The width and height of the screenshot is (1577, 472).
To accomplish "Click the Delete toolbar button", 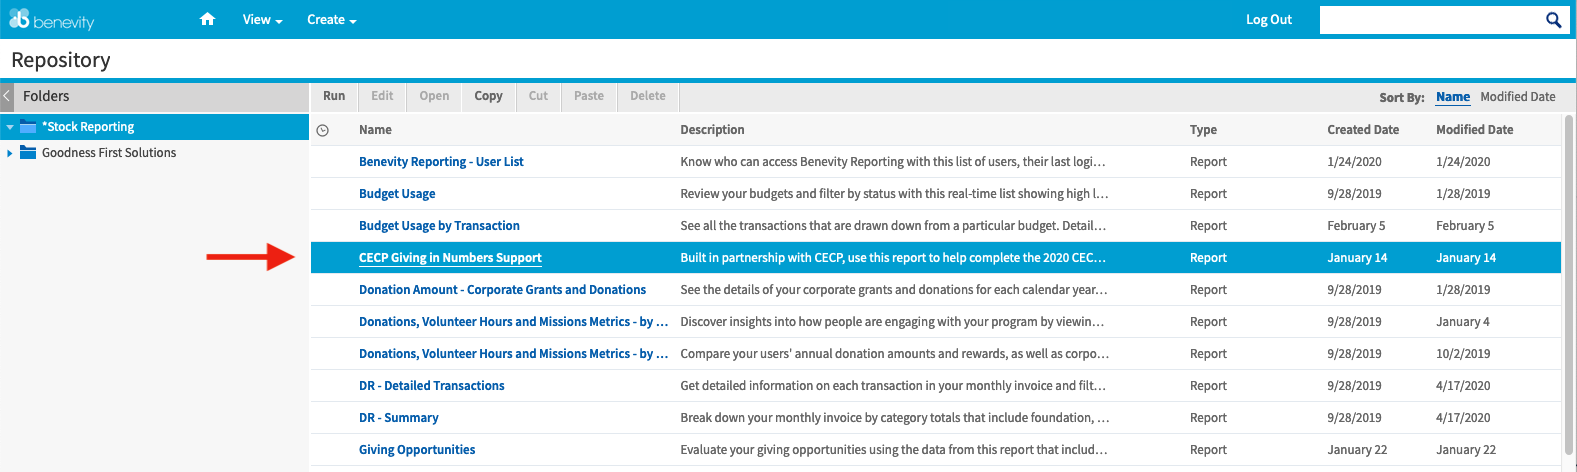I will (648, 96).
